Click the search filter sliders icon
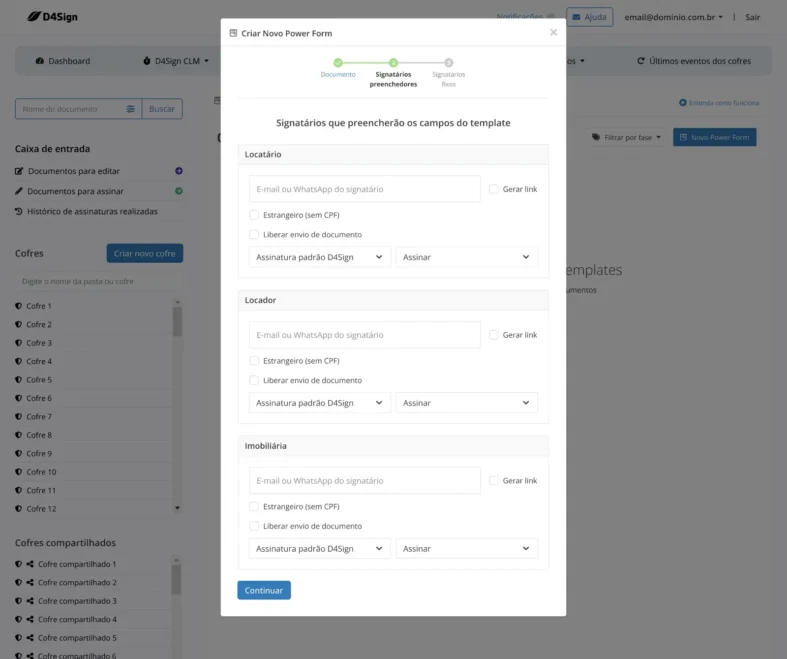 coord(131,109)
